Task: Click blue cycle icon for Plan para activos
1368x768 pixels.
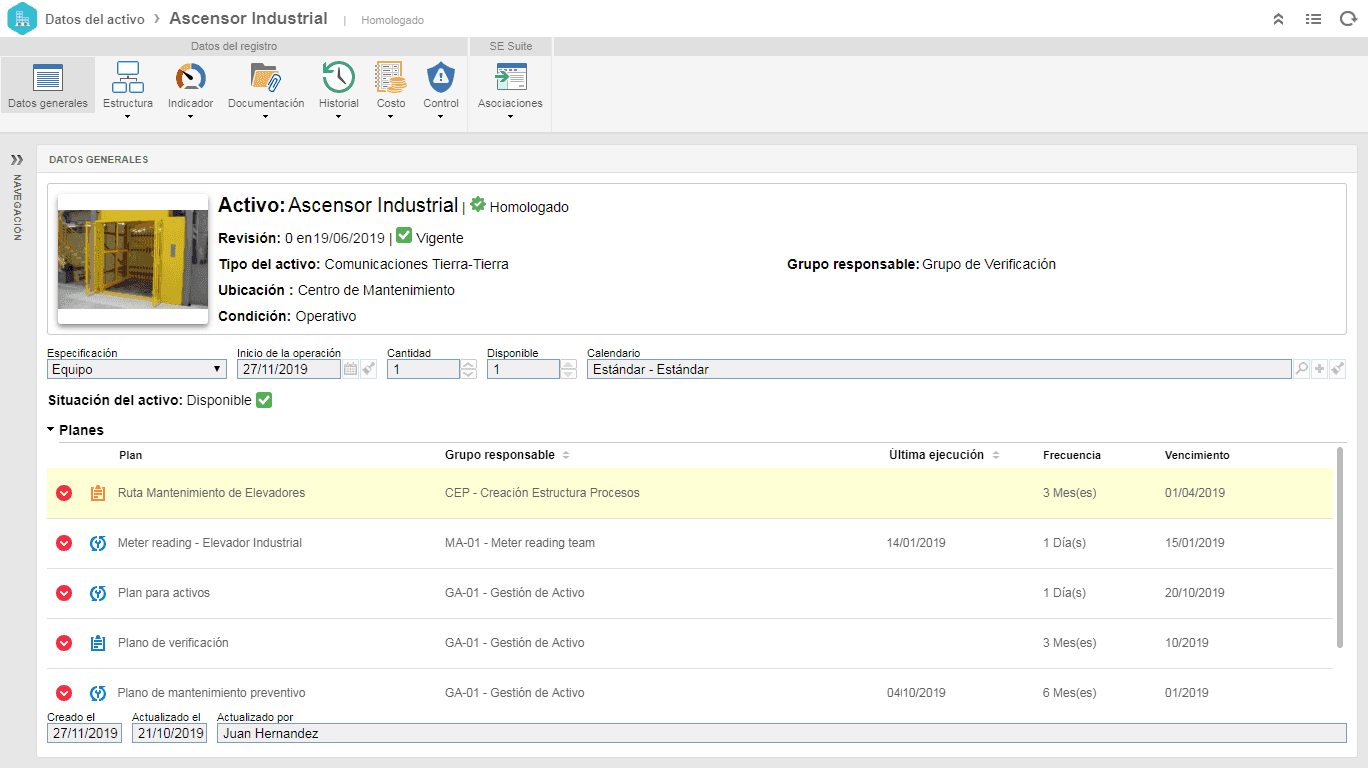Action: pos(98,593)
